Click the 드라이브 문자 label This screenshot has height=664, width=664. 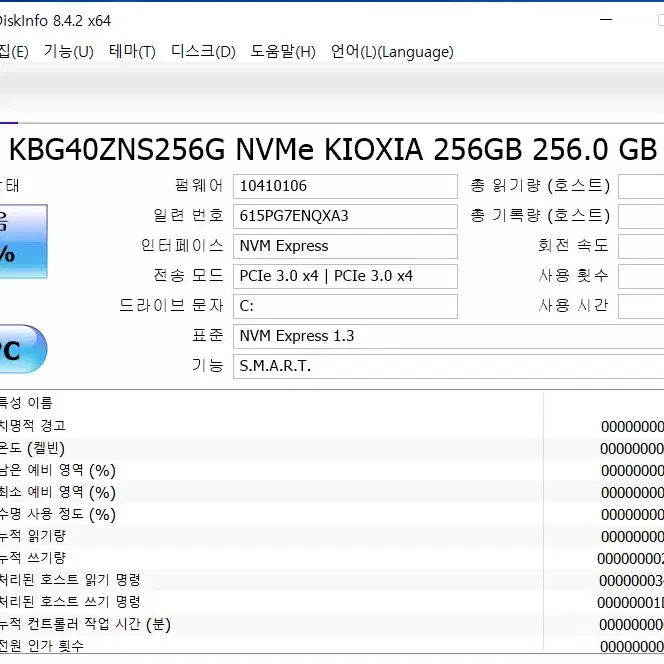(x=171, y=305)
